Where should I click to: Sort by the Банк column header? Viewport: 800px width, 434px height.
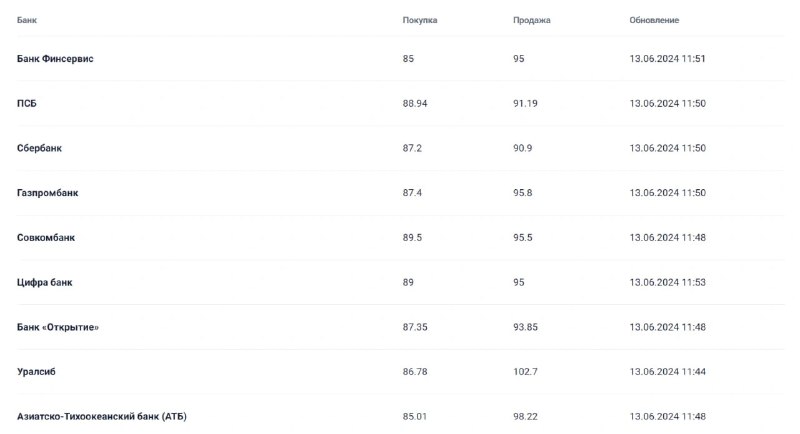click(27, 20)
